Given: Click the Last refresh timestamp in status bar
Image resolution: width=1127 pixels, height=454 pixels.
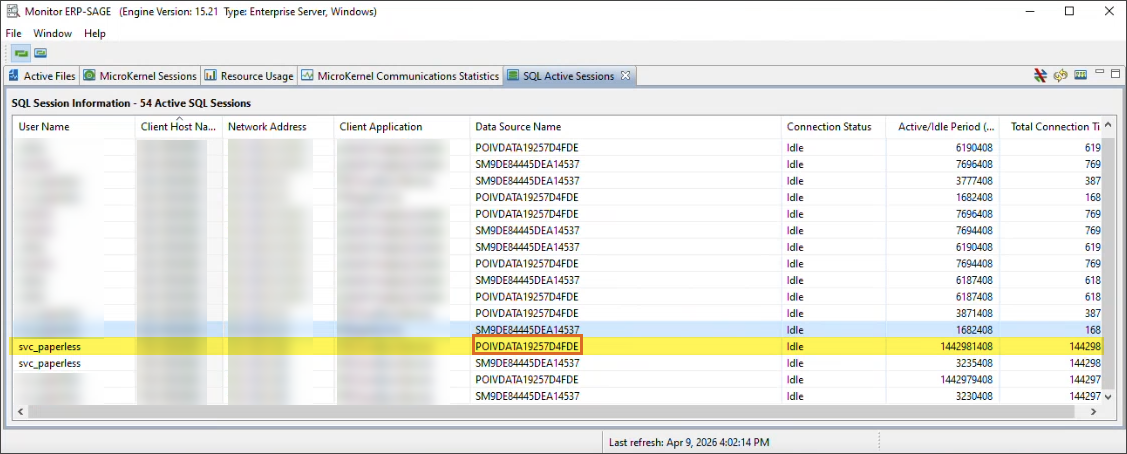Looking at the screenshot, I should click(689, 442).
